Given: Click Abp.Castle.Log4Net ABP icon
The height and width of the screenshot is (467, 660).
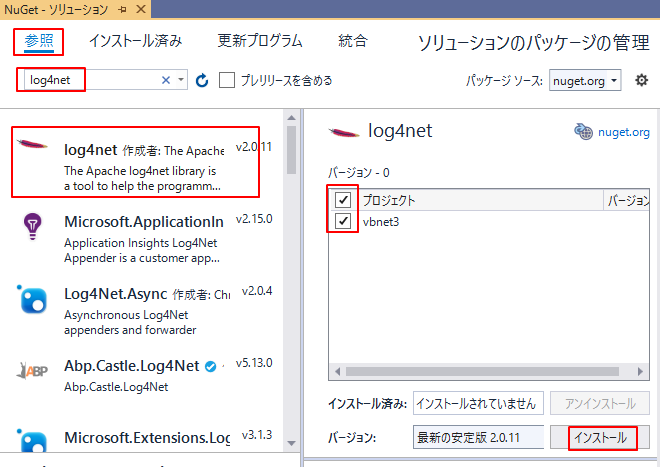Looking at the screenshot, I should pos(32,371).
